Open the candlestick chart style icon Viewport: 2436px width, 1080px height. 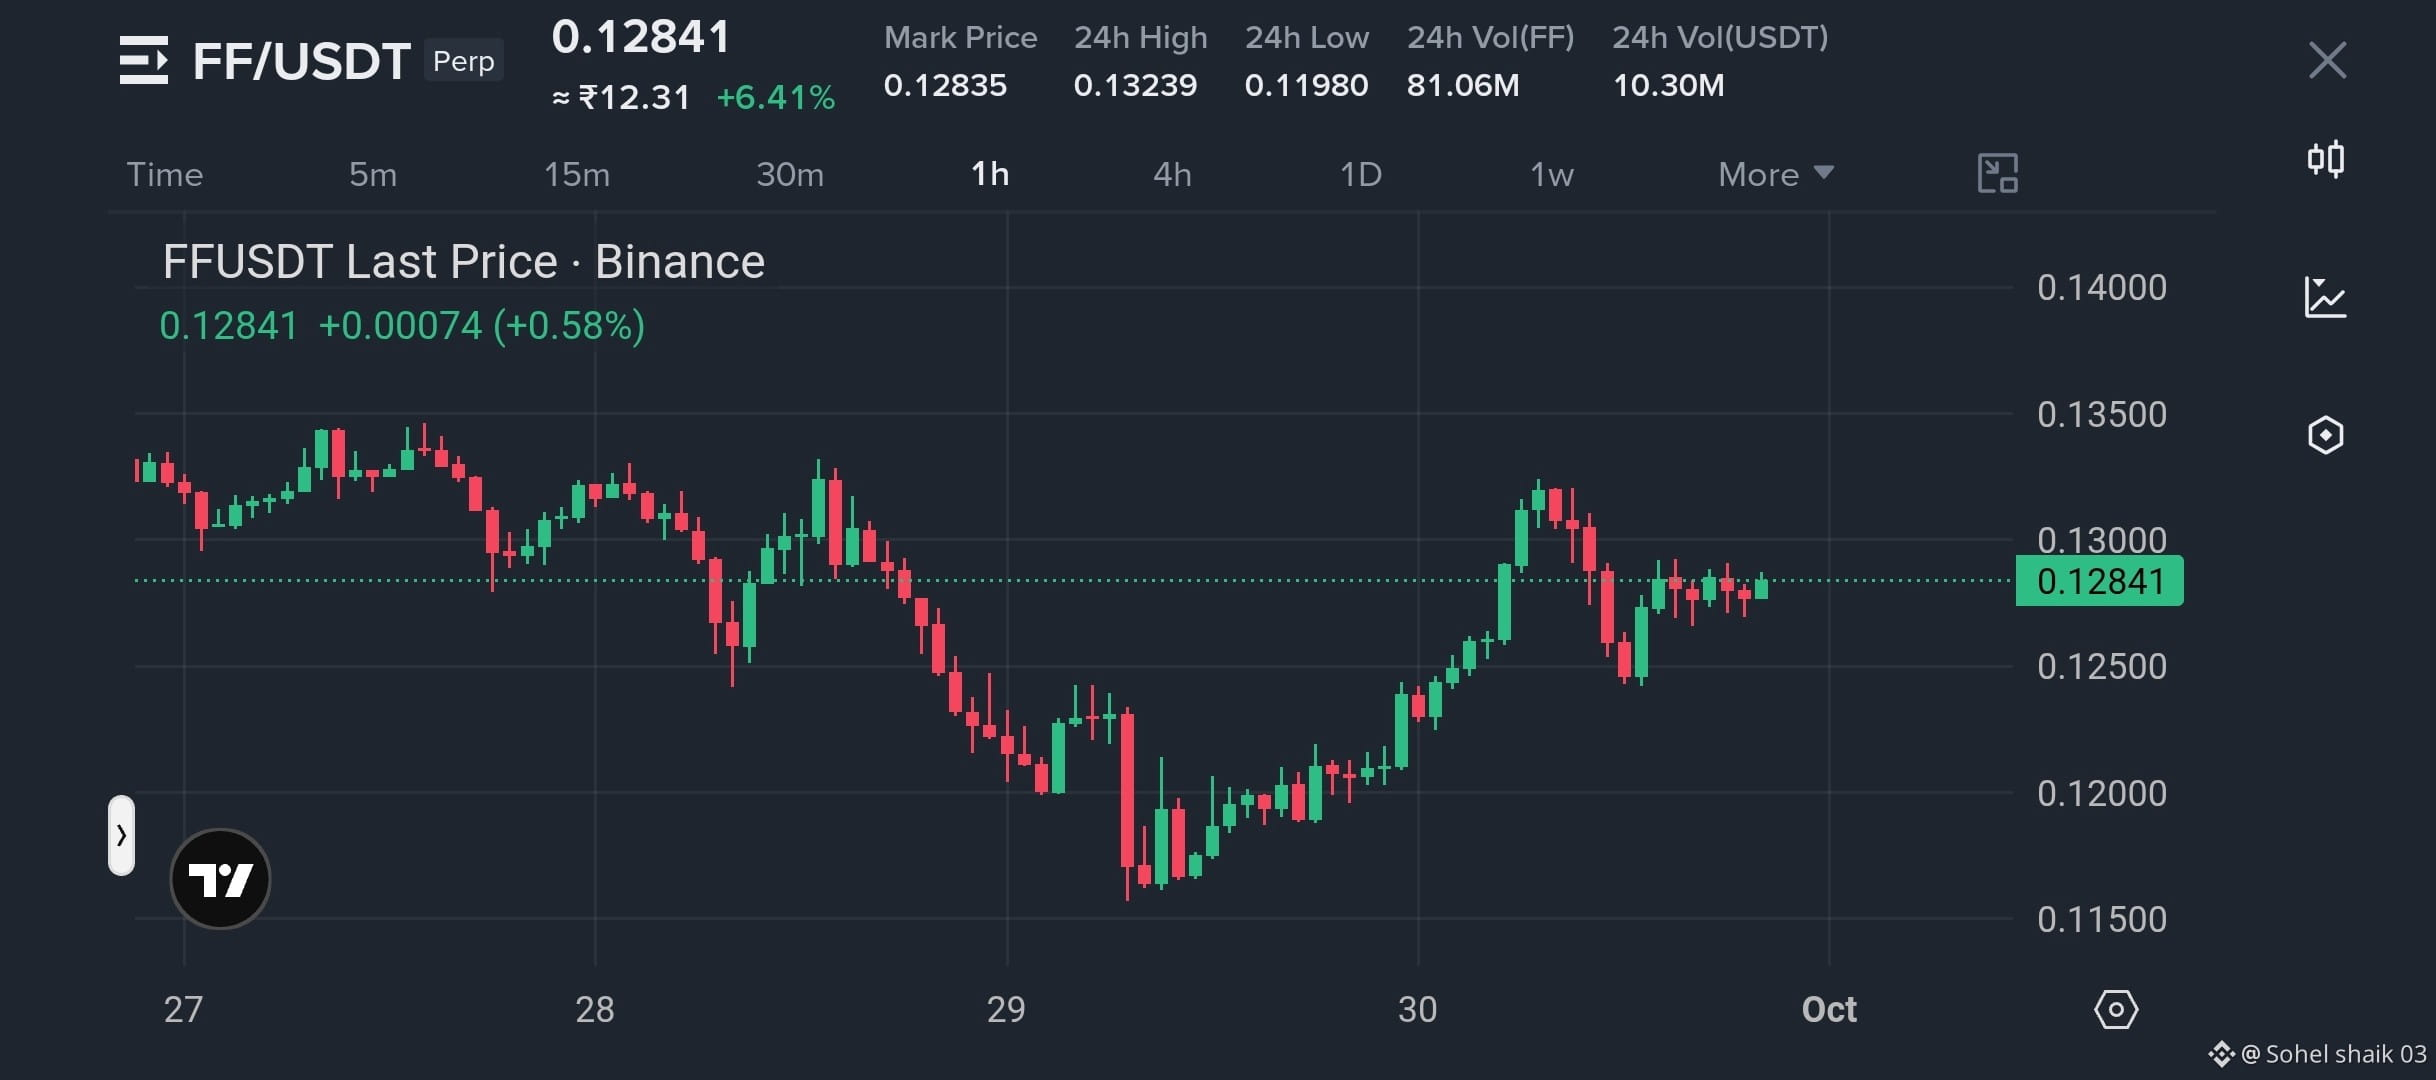click(2325, 159)
